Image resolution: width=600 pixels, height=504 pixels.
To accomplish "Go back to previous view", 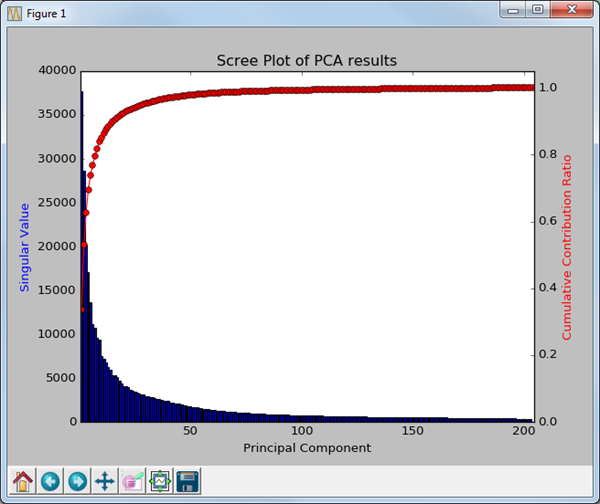I will (x=50, y=481).
